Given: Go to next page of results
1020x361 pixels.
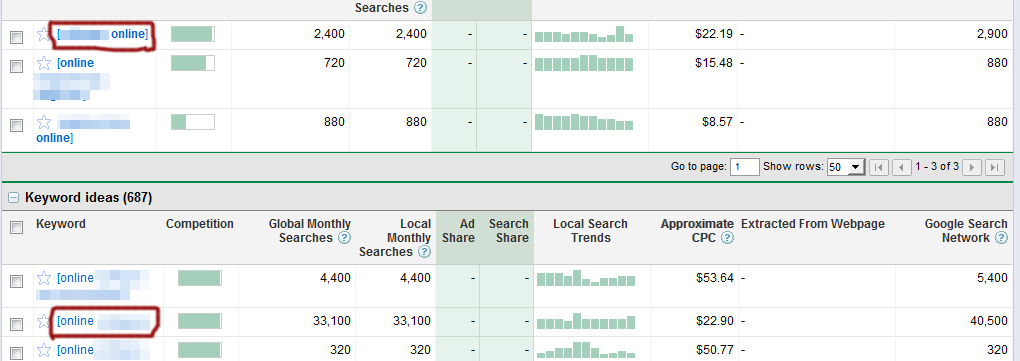Looking at the screenshot, I should tap(971, 167).
